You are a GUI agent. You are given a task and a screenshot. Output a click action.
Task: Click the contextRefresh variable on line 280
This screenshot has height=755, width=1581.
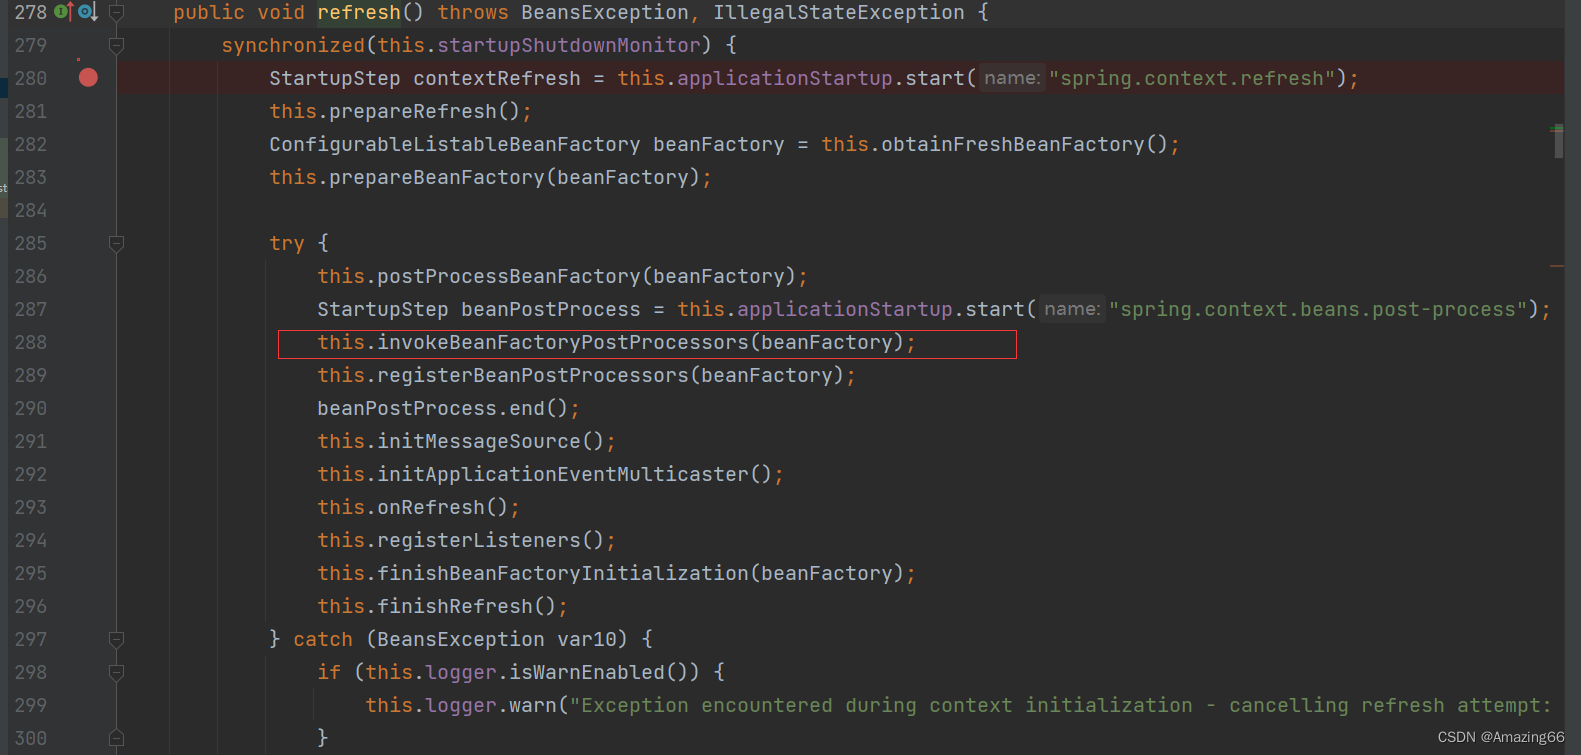497,78
